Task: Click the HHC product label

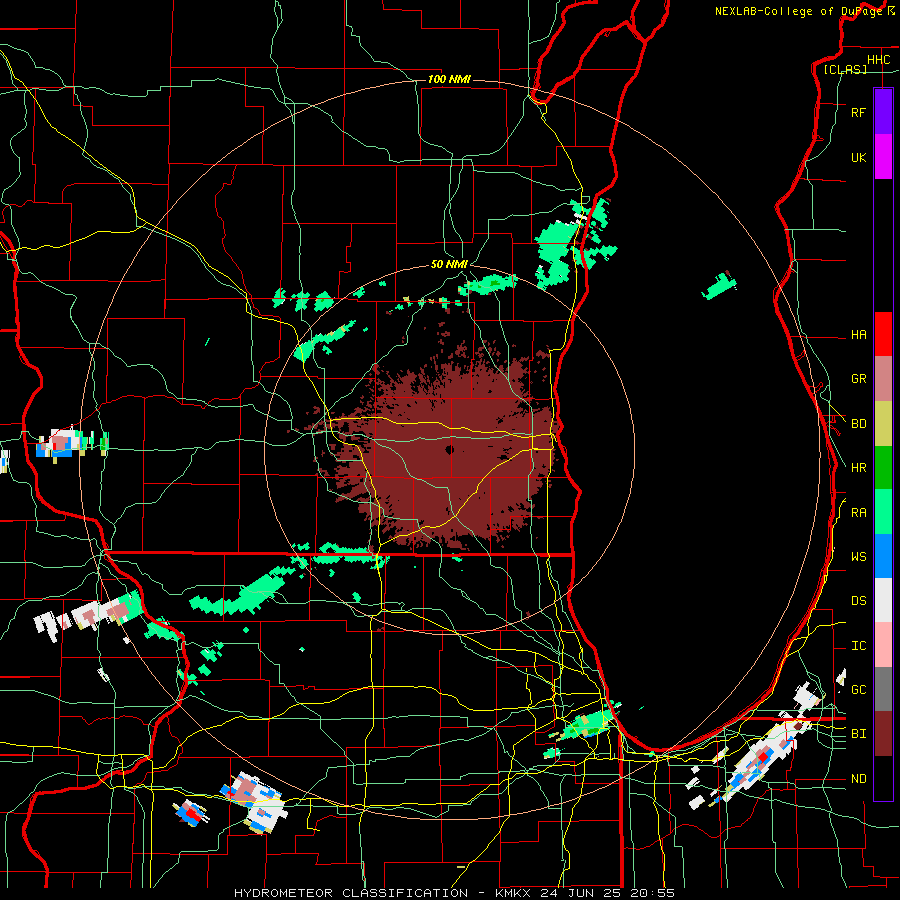Action: [878, 60]
